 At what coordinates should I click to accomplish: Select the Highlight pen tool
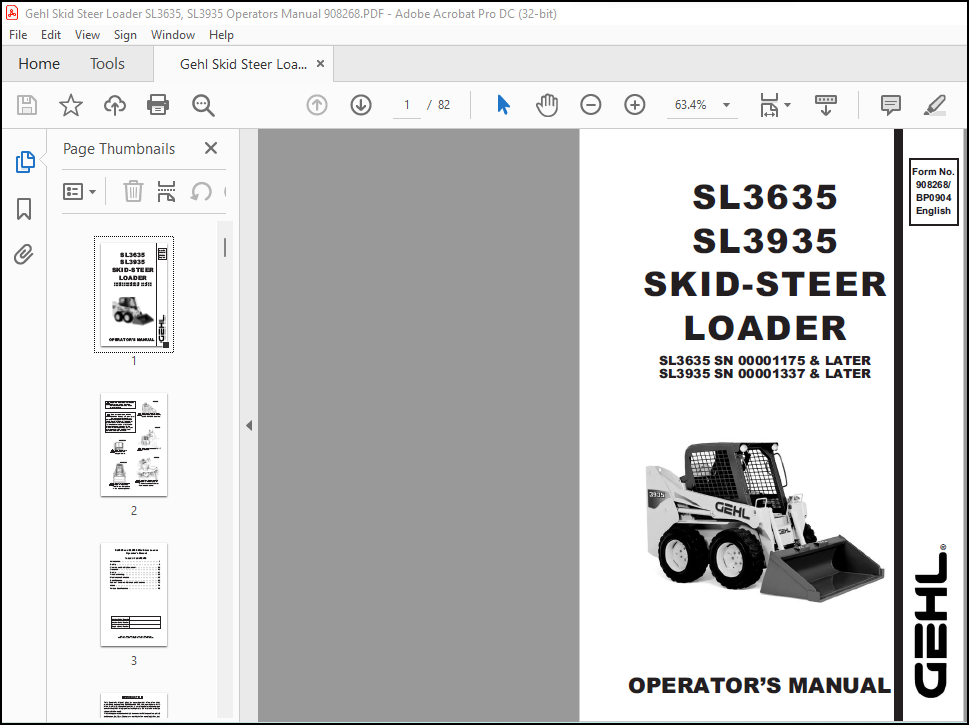934,105
